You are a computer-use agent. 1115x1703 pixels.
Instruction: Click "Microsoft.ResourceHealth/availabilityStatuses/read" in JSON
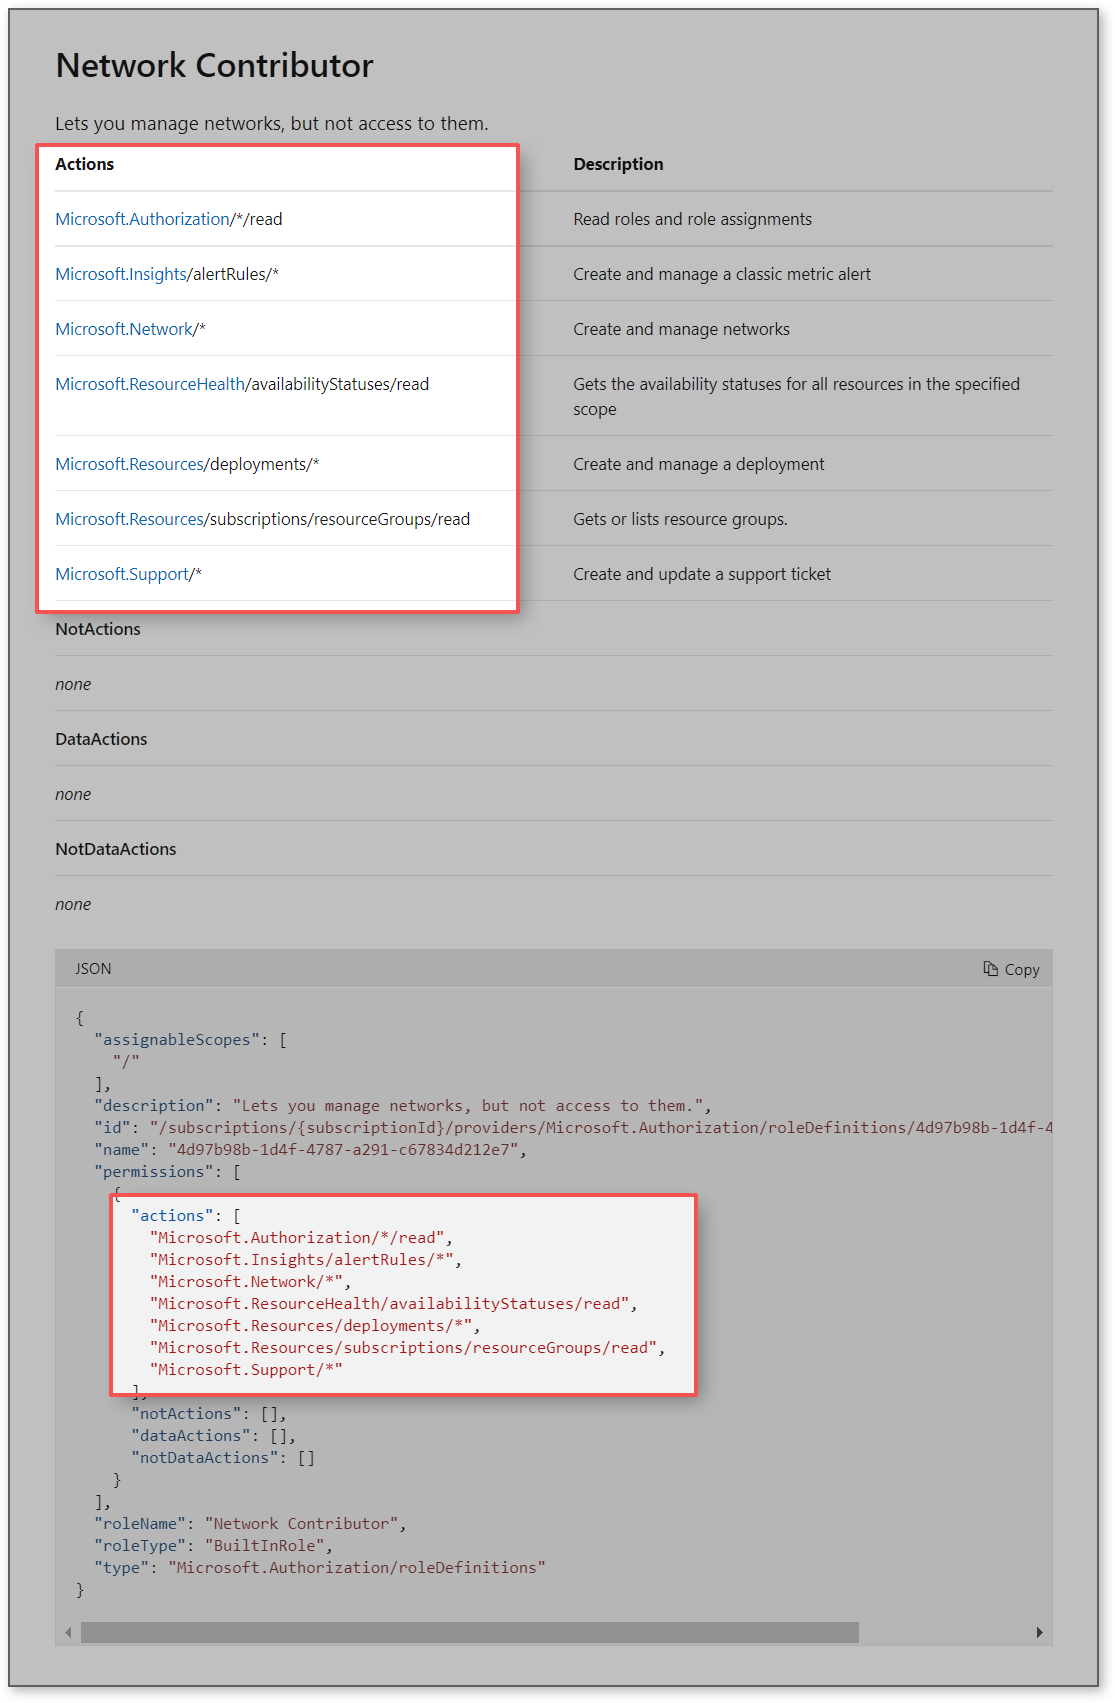(x=389, y=1304)
